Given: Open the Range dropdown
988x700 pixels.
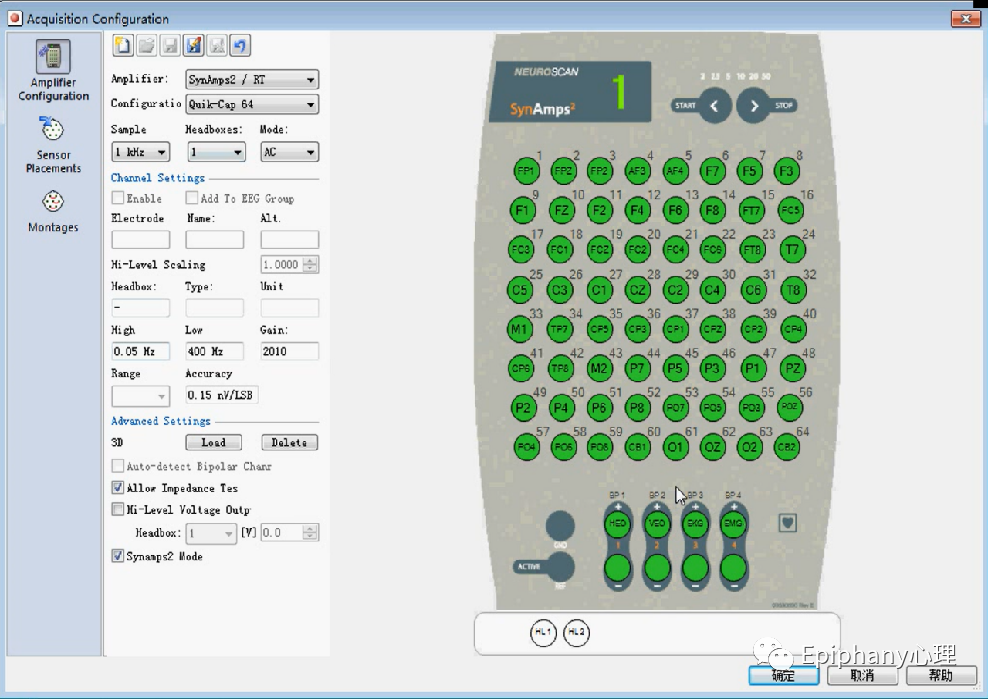Looking at the screenshot, I should point(141,396).
